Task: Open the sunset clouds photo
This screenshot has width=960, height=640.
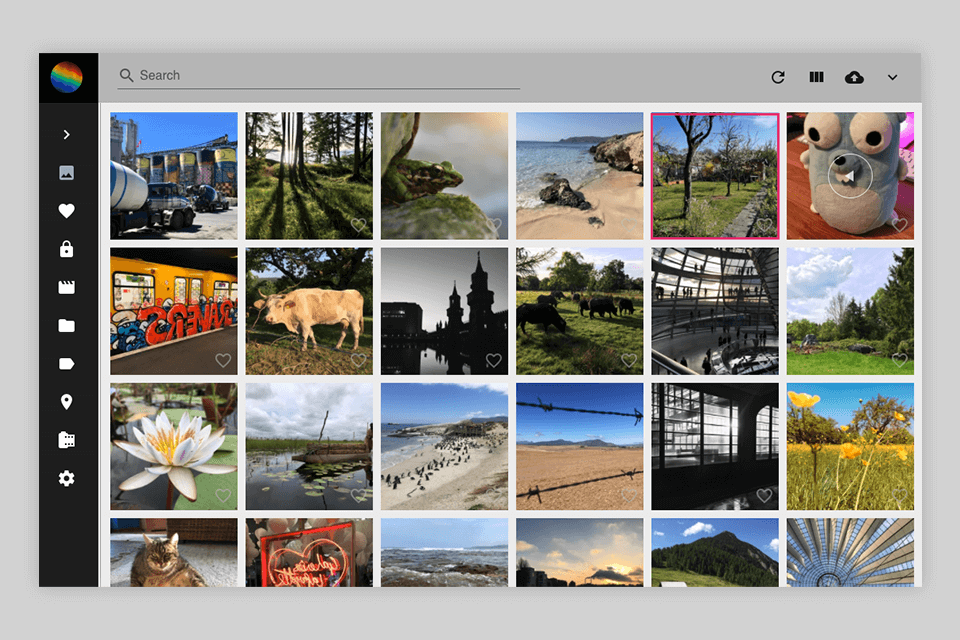Action: (580, 552)
